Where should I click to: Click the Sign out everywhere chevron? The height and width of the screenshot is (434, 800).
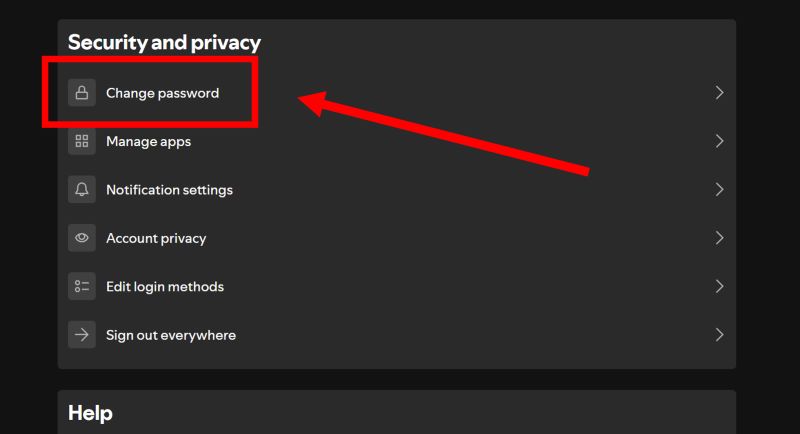pyautogui.click(x=719, y=335)
